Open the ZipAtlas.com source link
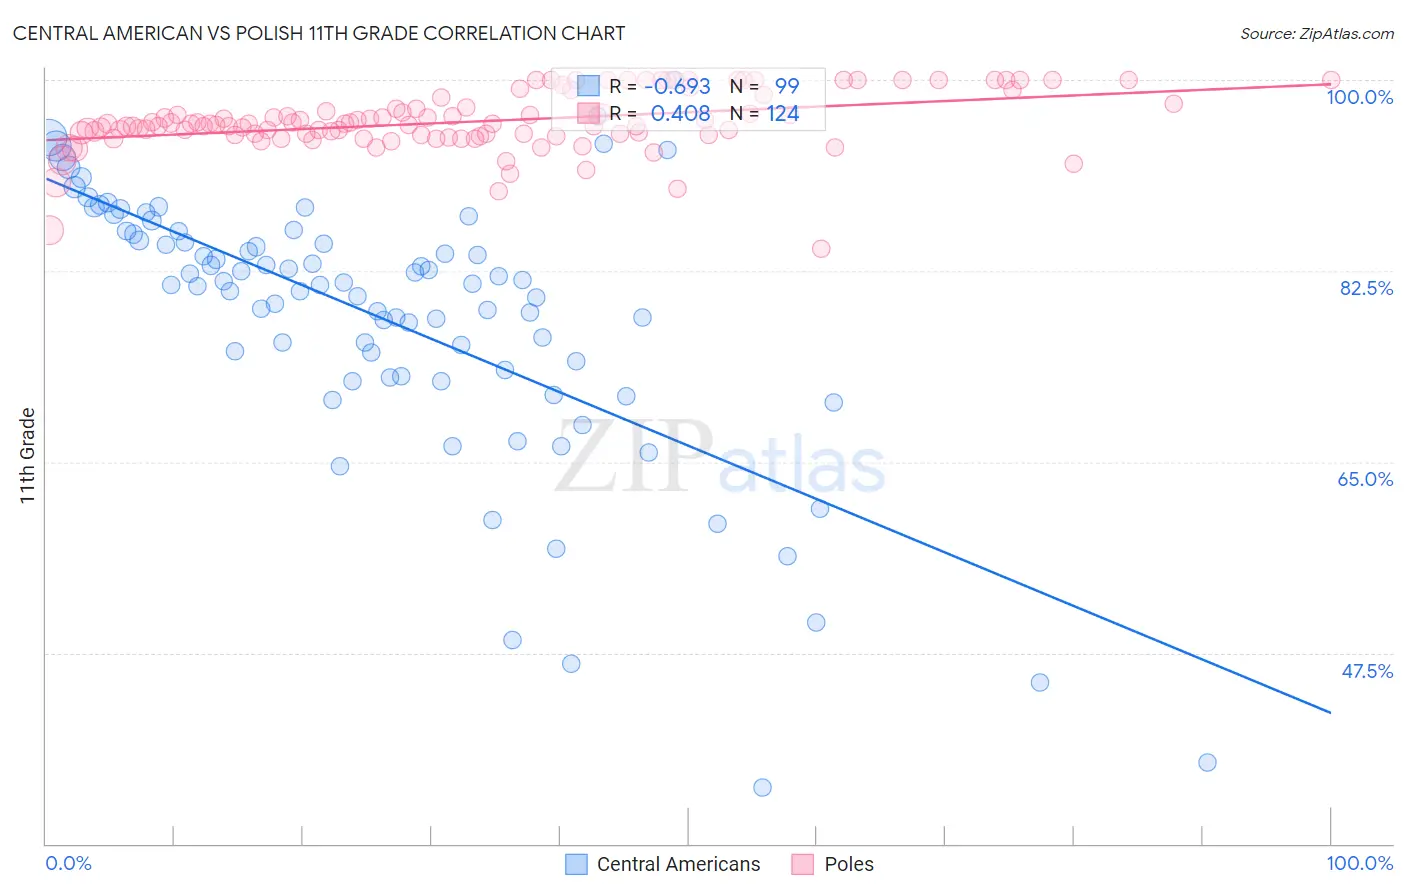This screenshot has height=892, width=1406. click(x=1317, y=34)
